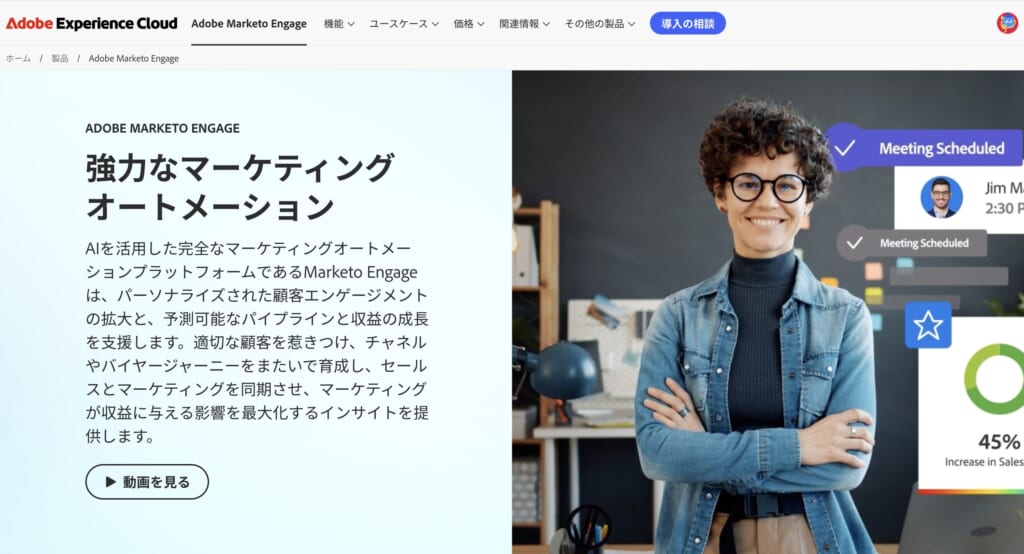Image resolution: width=1024 pixels, height=554 pixels.
Task: Click Jim's profile photo in the meeting card
Action: pos(941,197)
